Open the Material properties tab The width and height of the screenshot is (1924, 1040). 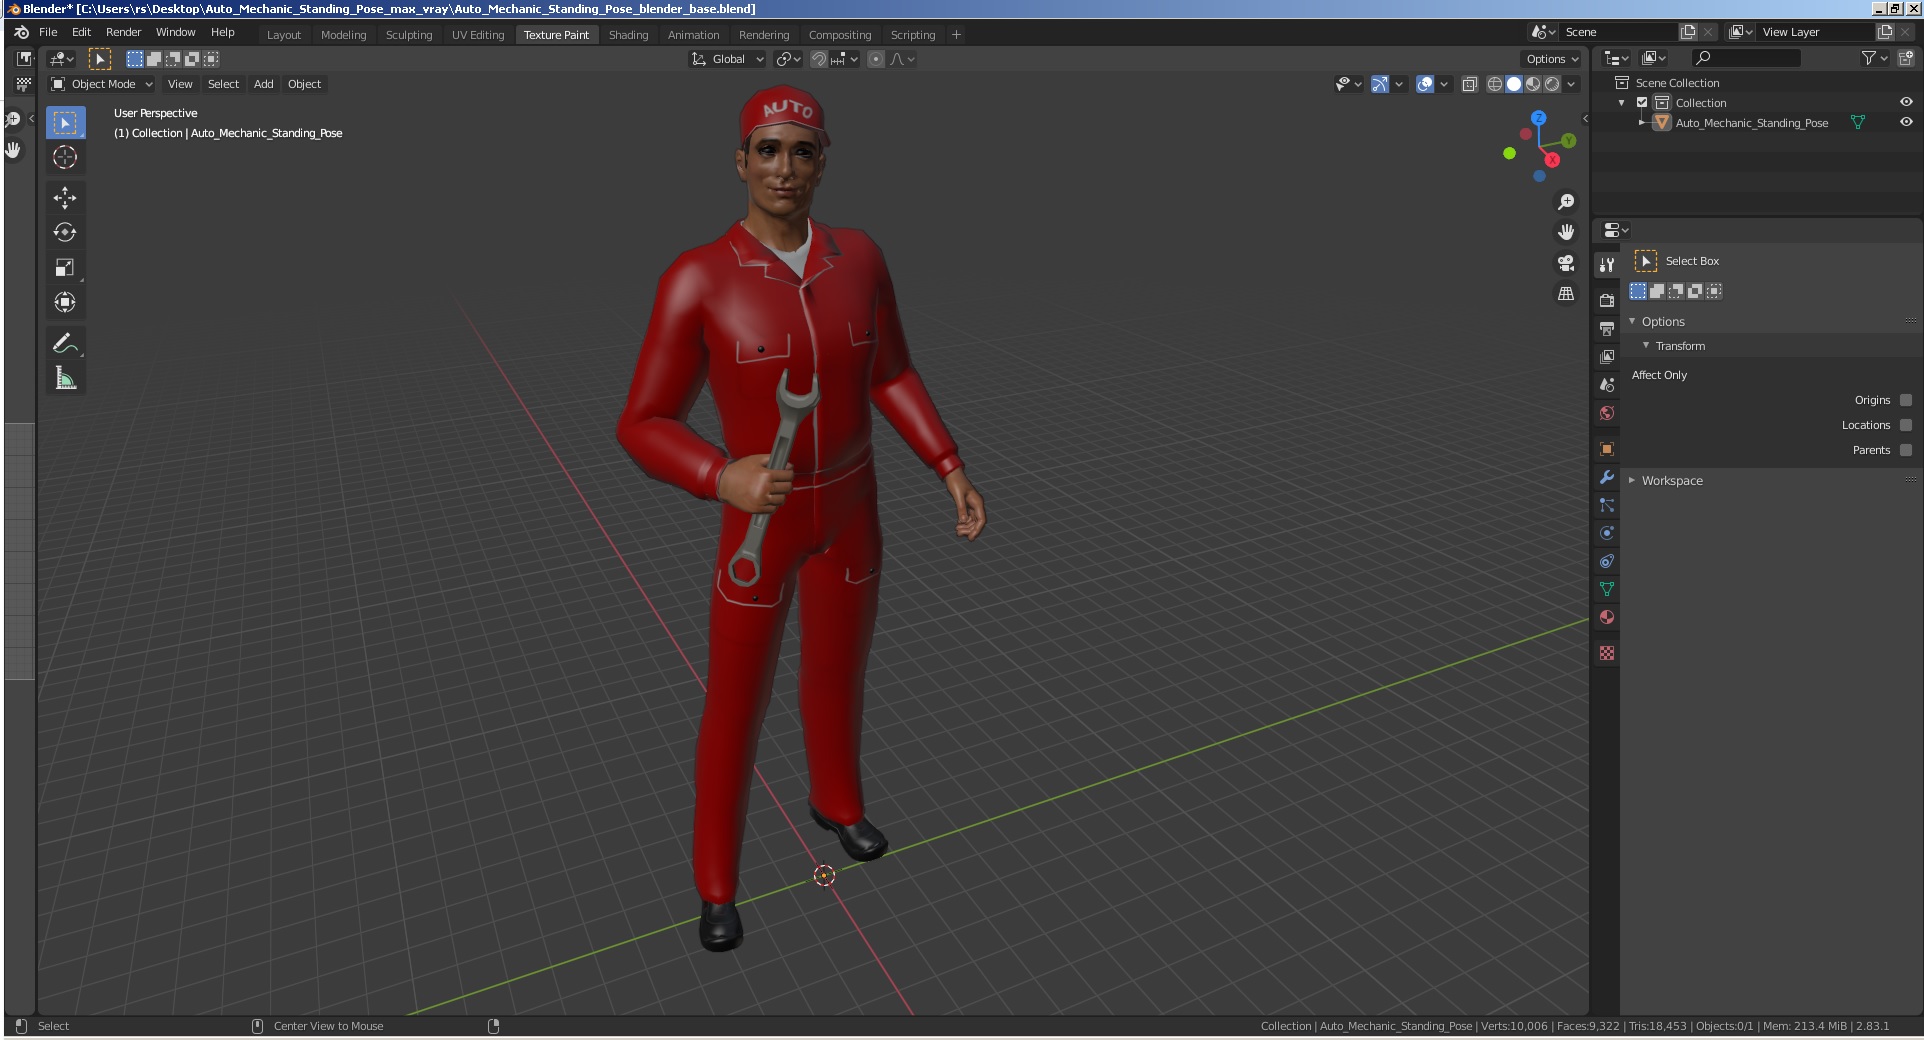tap(1607, 617)
